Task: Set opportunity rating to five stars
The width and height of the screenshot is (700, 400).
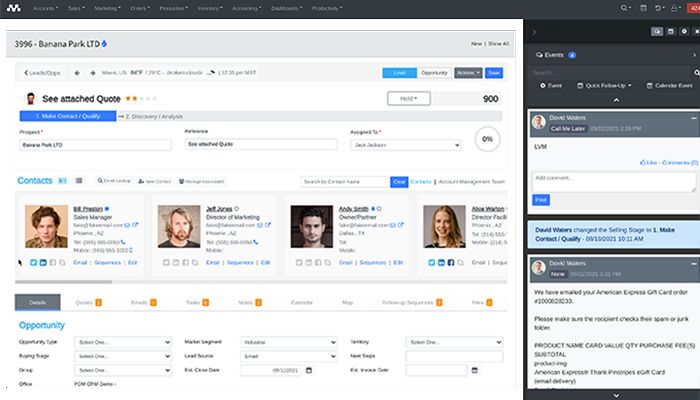Action: [x=154, y=99]
